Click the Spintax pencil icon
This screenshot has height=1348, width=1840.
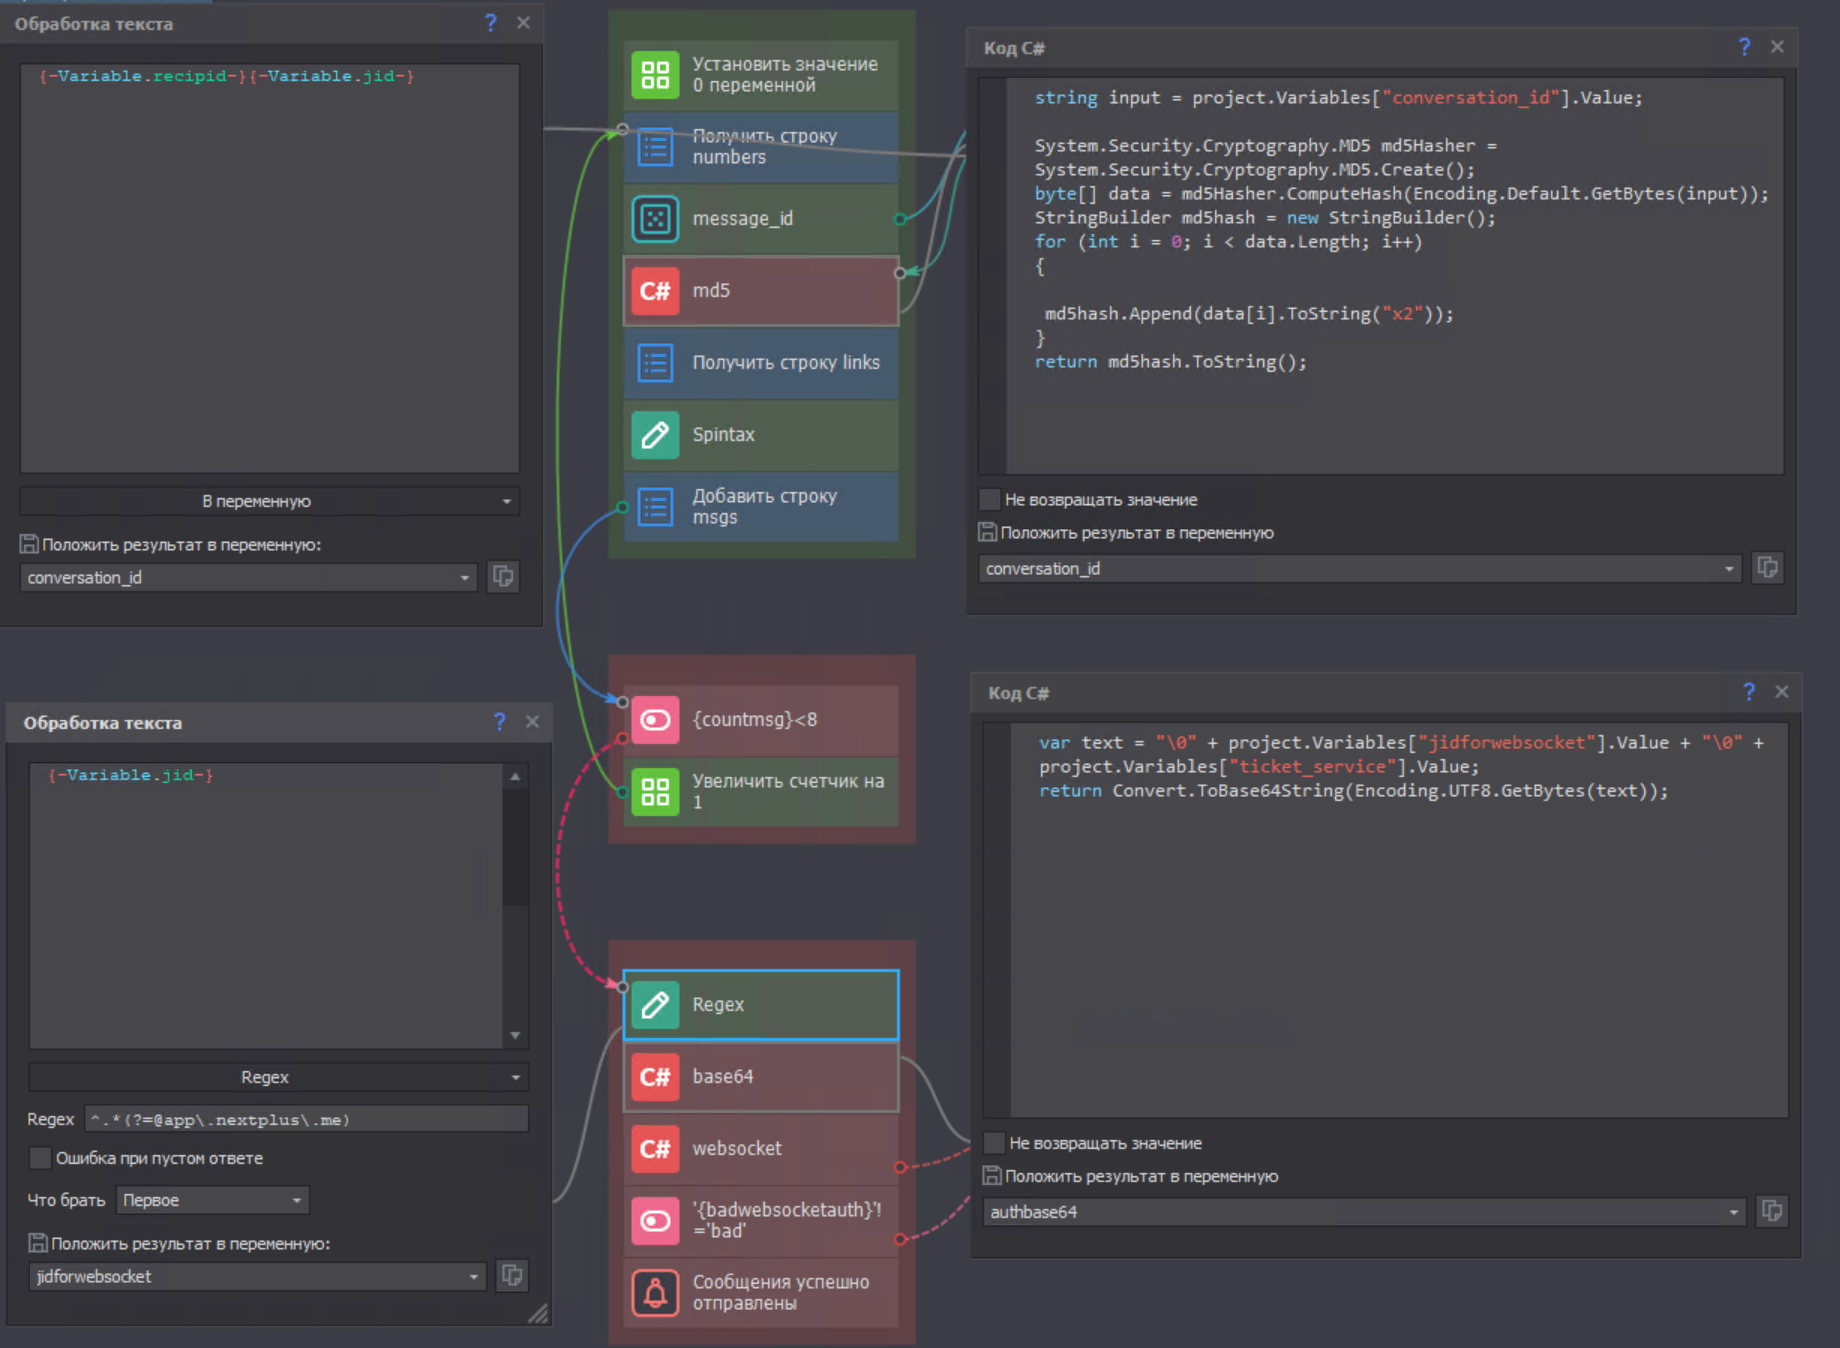click(655, 435)
